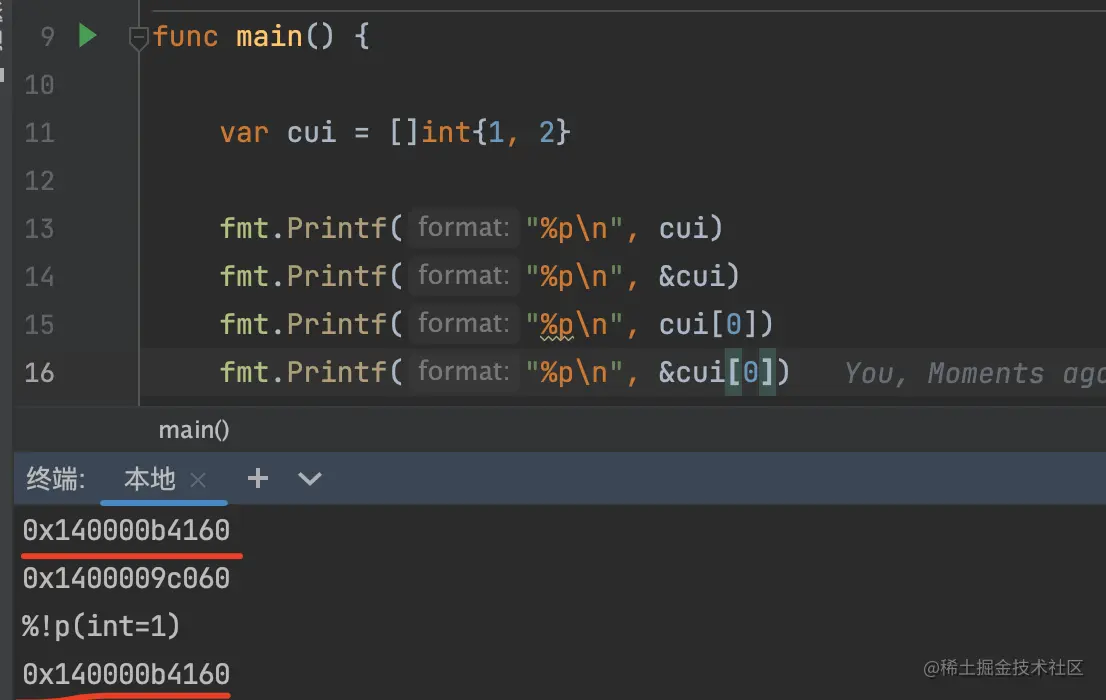1106x700 pixels.
Task: Run main with the green gutter arrow
Action: tap(87, 35)
